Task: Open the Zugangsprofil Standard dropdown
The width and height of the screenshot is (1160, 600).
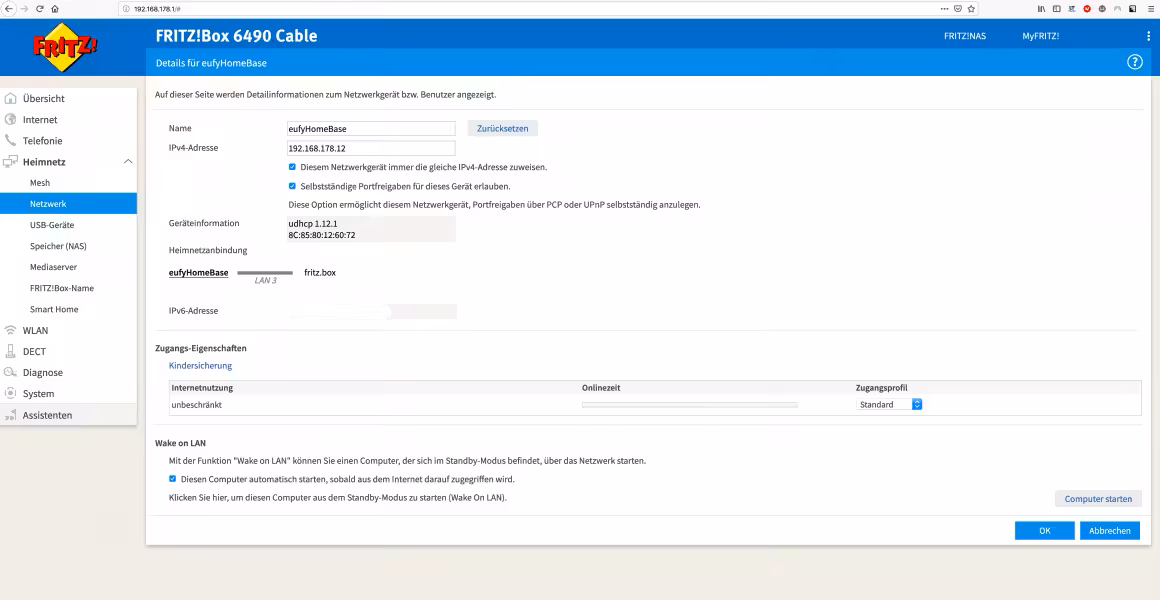Action: (889, 405)
